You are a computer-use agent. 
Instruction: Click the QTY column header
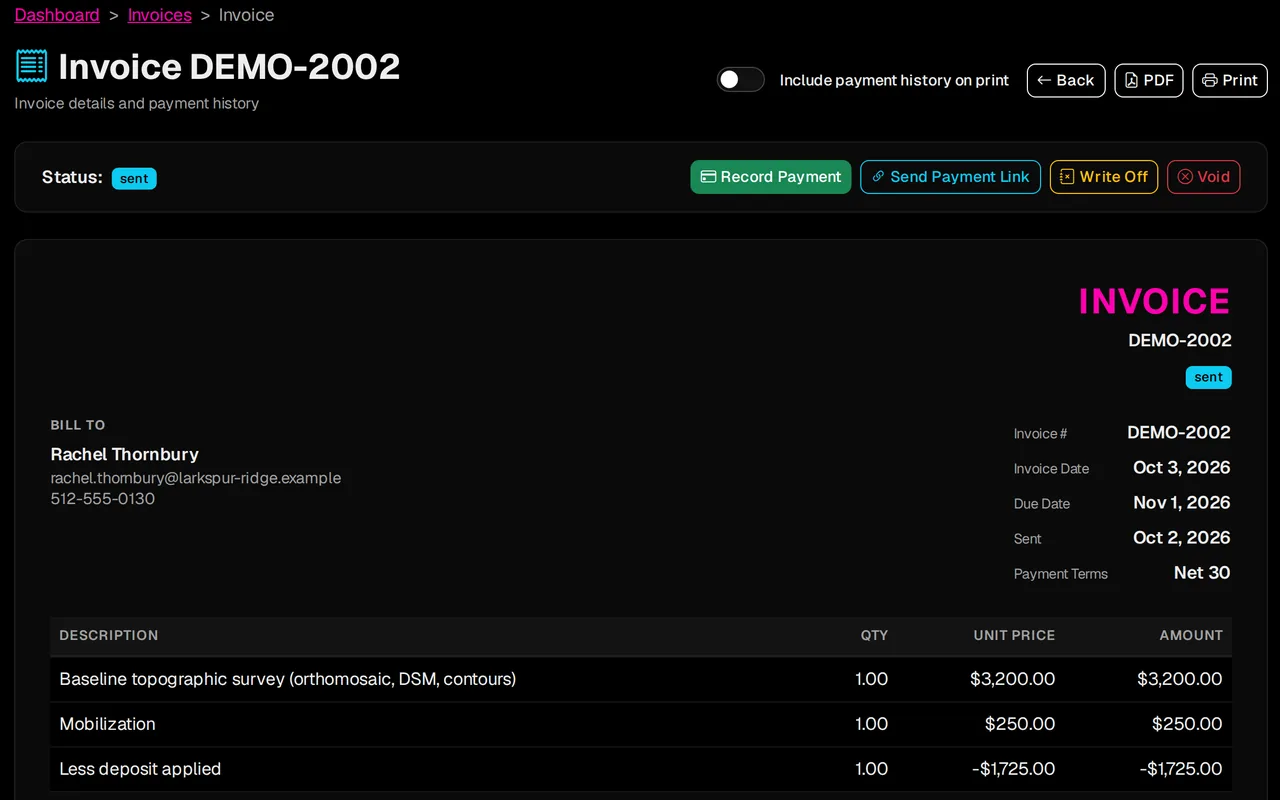(874, 635)
